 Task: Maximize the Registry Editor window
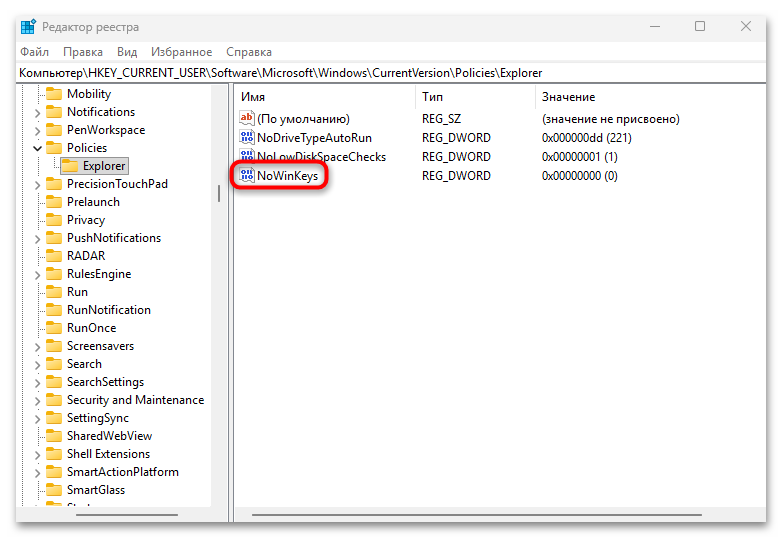[700, 26]
